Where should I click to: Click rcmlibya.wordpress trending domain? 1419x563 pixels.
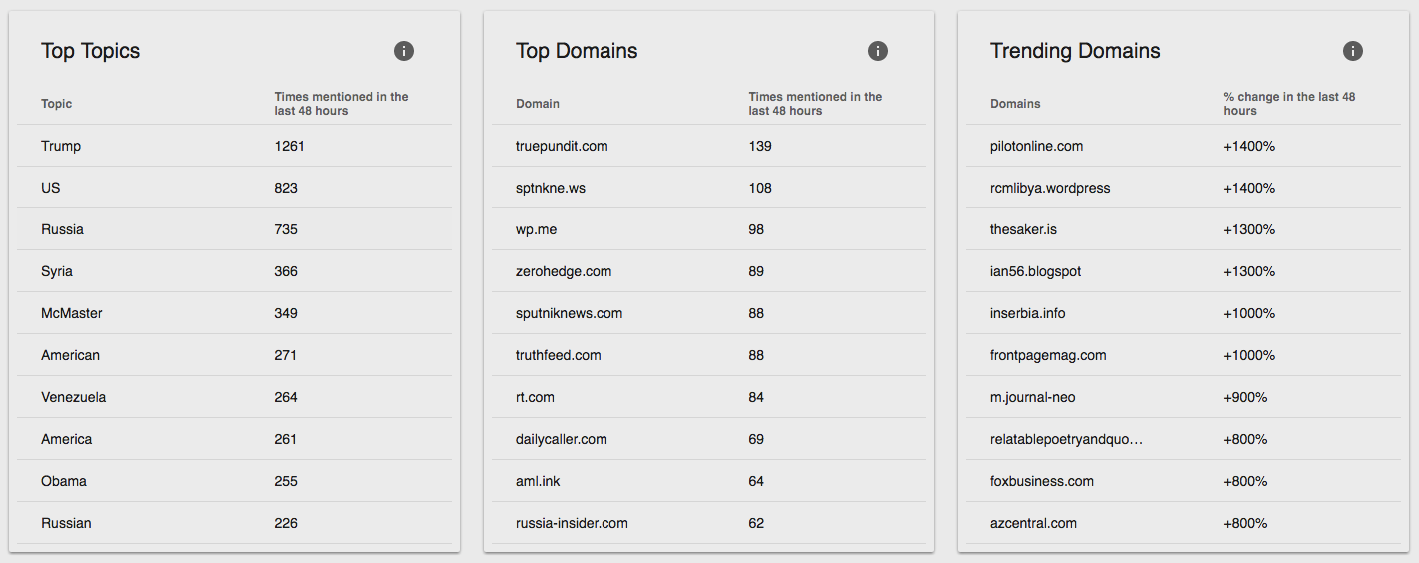[1050, 188]
